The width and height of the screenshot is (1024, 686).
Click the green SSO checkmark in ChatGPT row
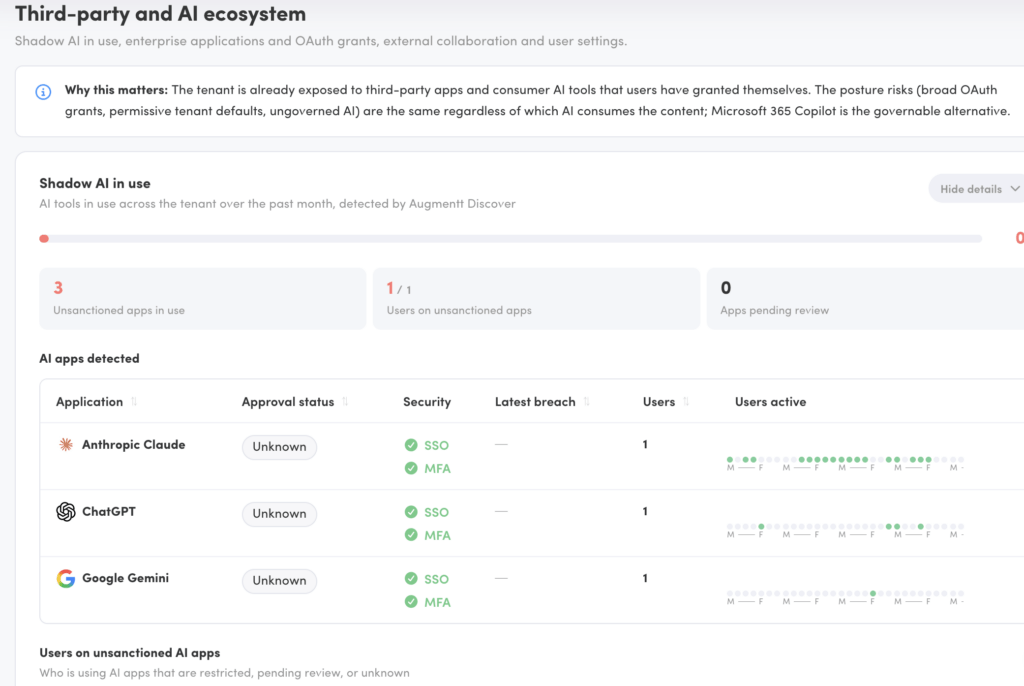[411, 512]
